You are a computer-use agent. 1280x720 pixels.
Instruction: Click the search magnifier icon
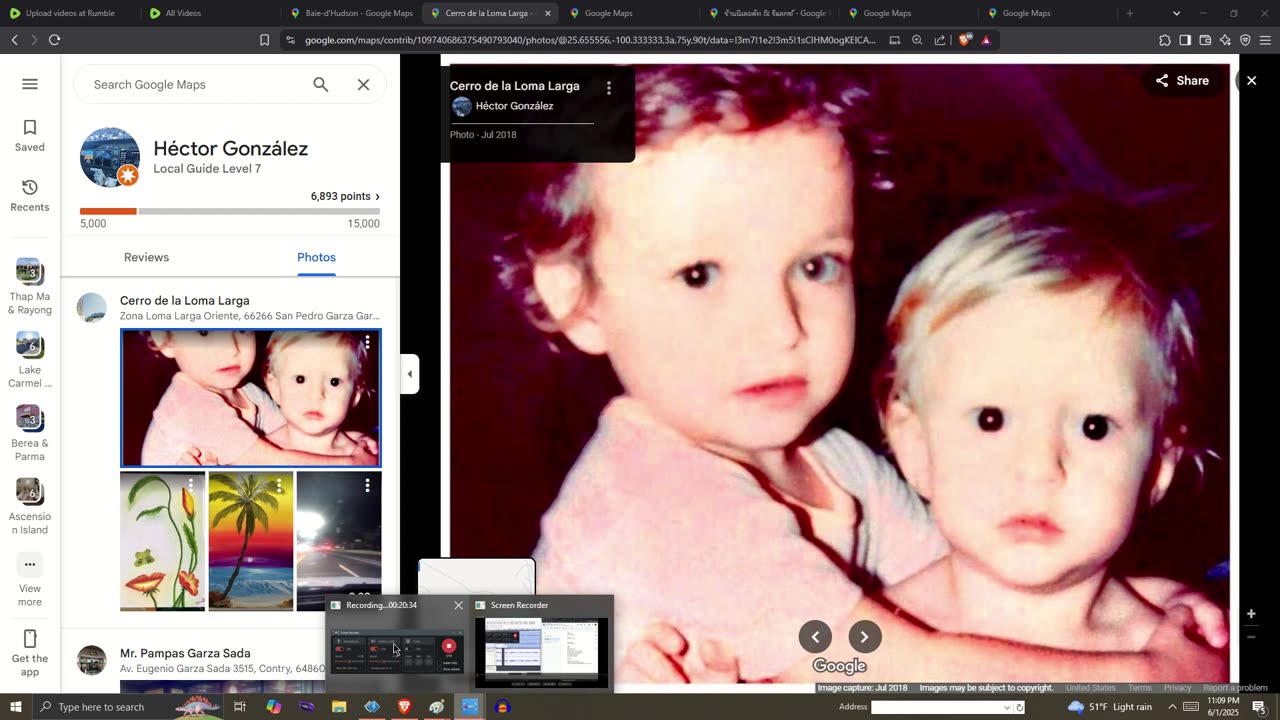[320, 85]
